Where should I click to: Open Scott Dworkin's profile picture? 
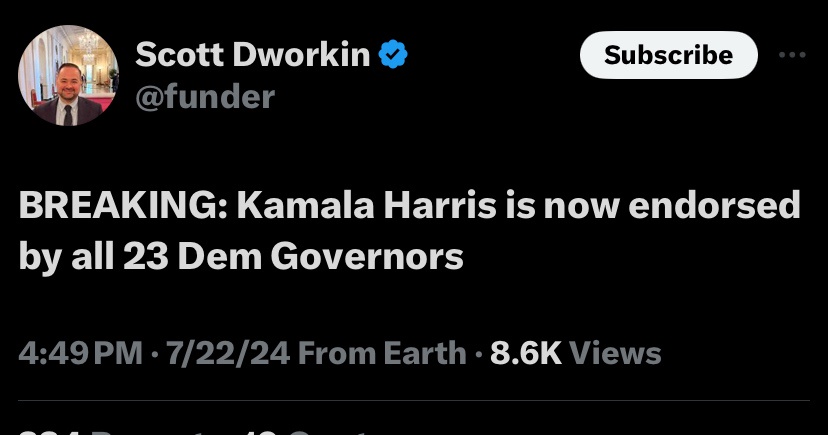pos(68,75)
